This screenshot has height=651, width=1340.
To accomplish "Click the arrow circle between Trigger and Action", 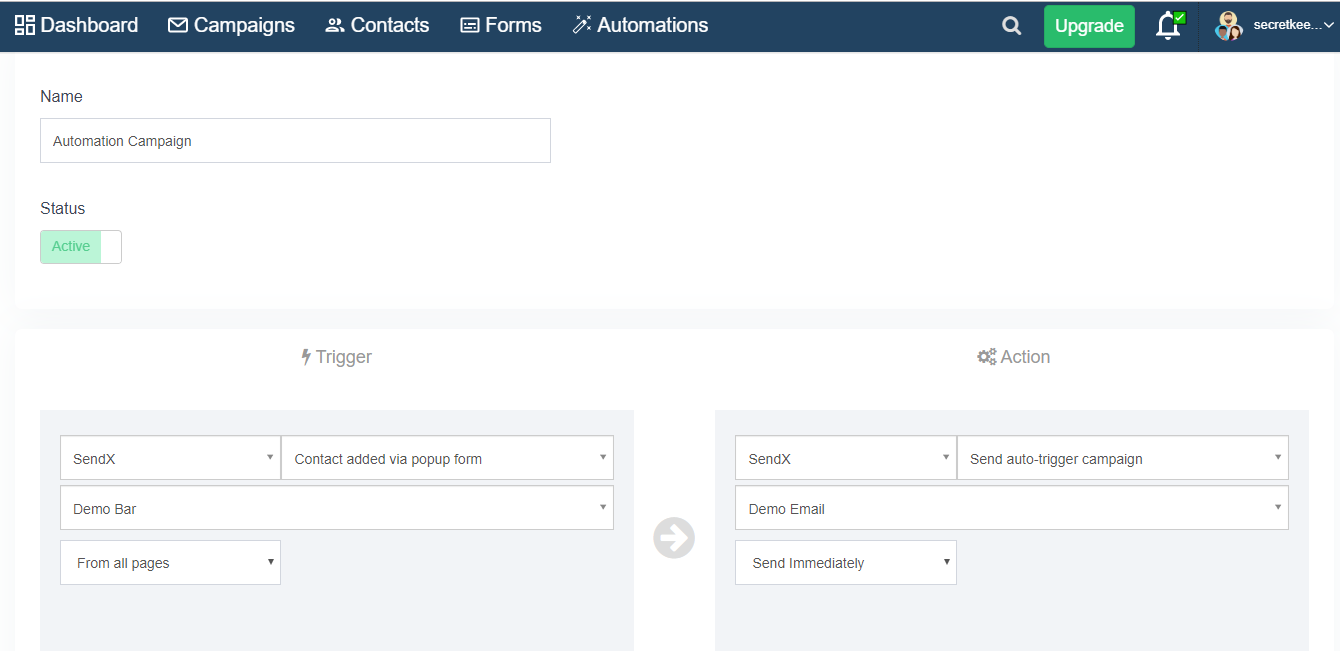I will (x=674, y=538).
